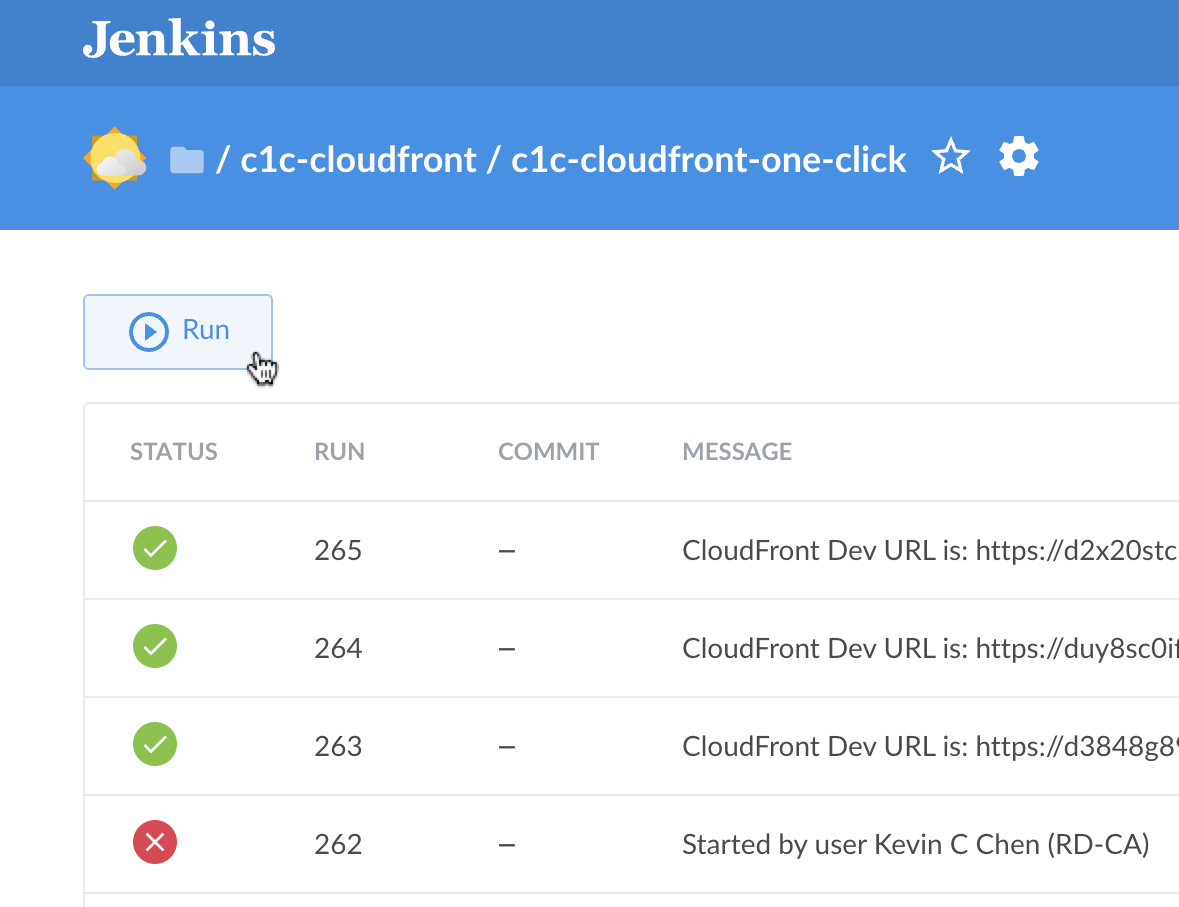Click success status icon for run 264
The width and height of the screenshot is (1179, 907).
pyautogui.click(x=155, y=646)
